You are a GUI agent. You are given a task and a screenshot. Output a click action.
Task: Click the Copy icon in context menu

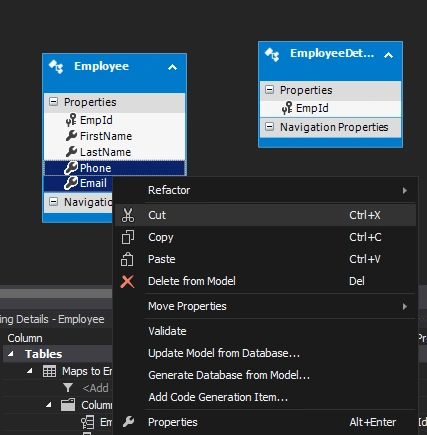click(128, 237)
